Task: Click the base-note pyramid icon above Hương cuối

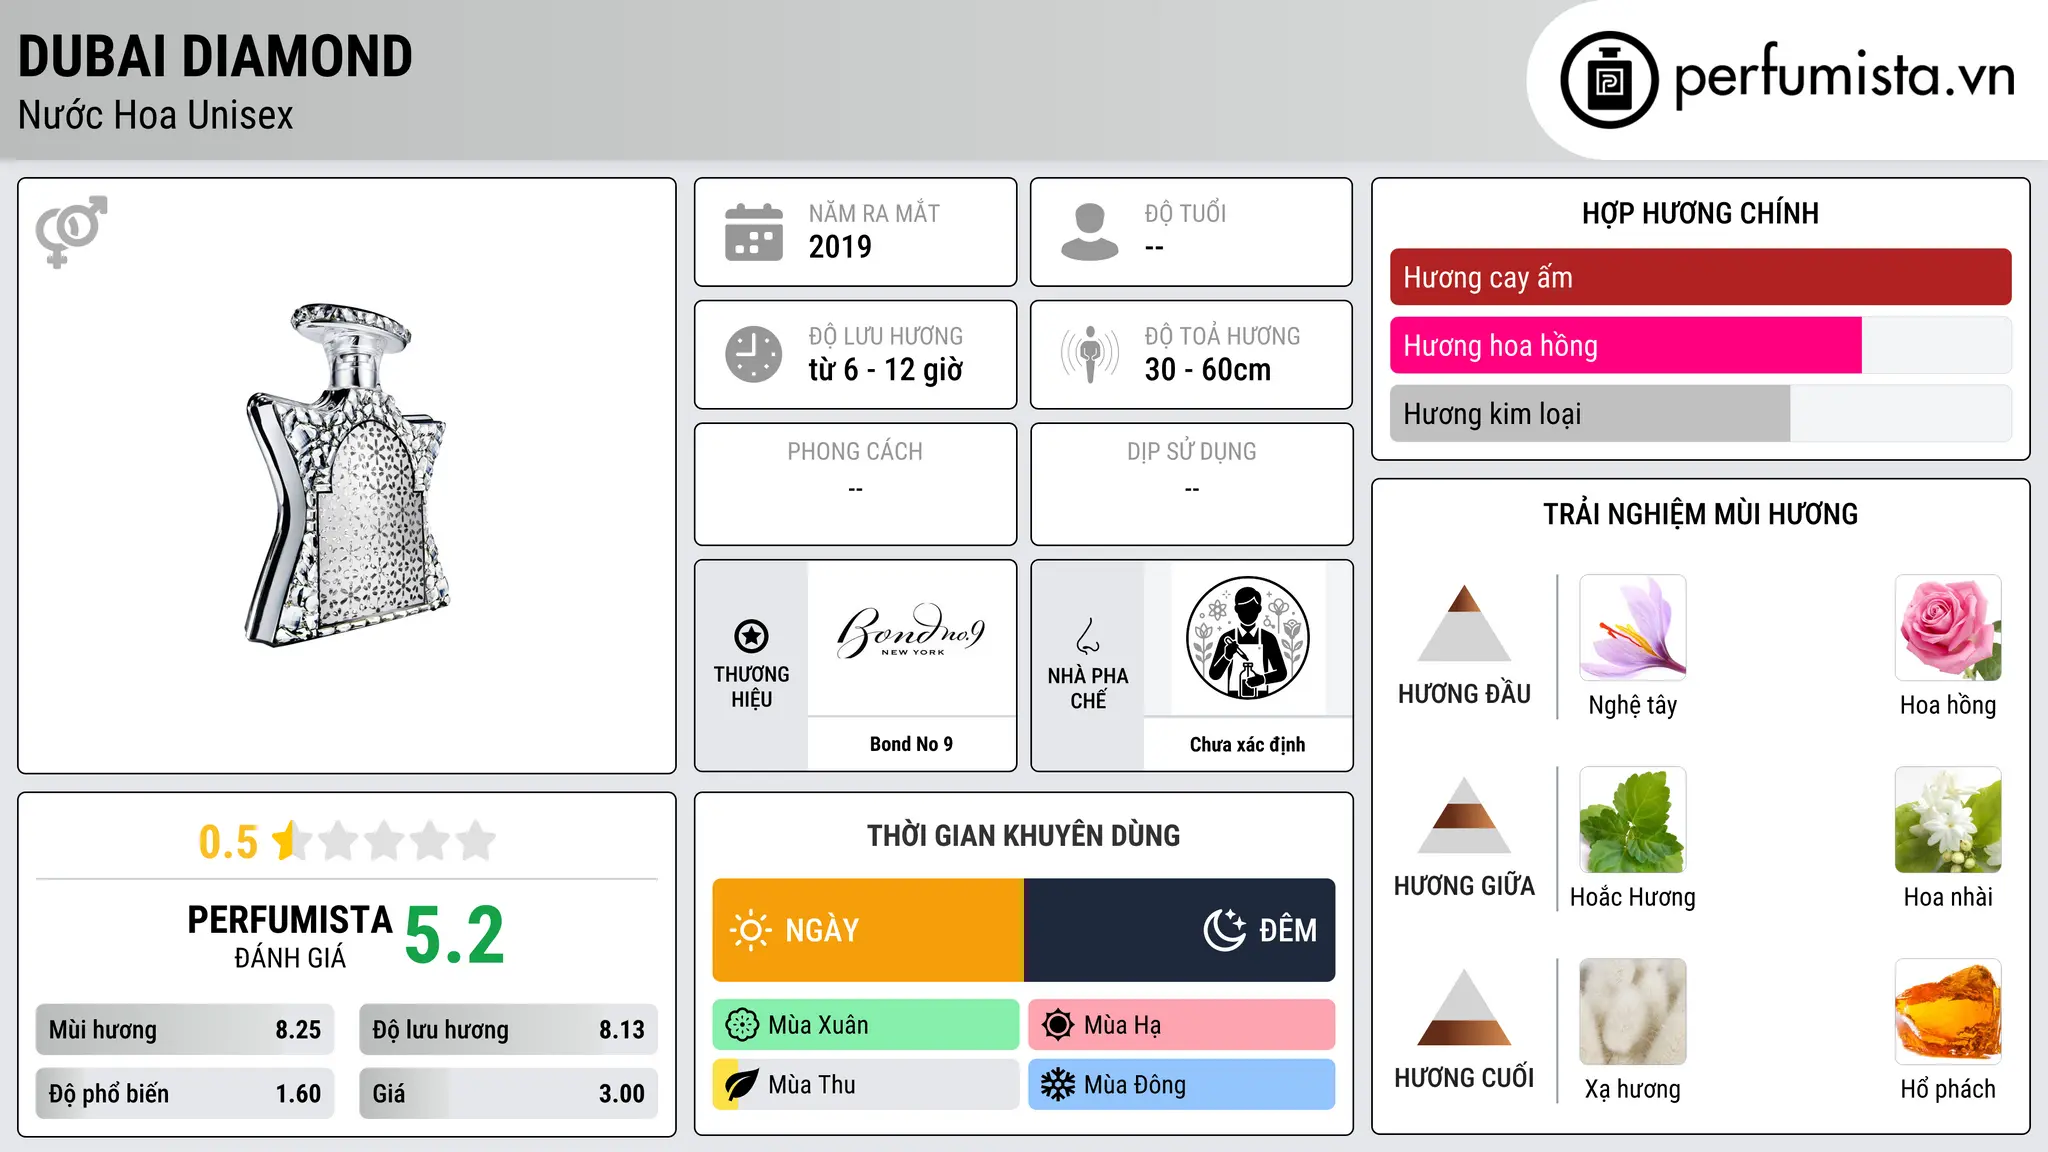Action: tap(1464, 1007)
